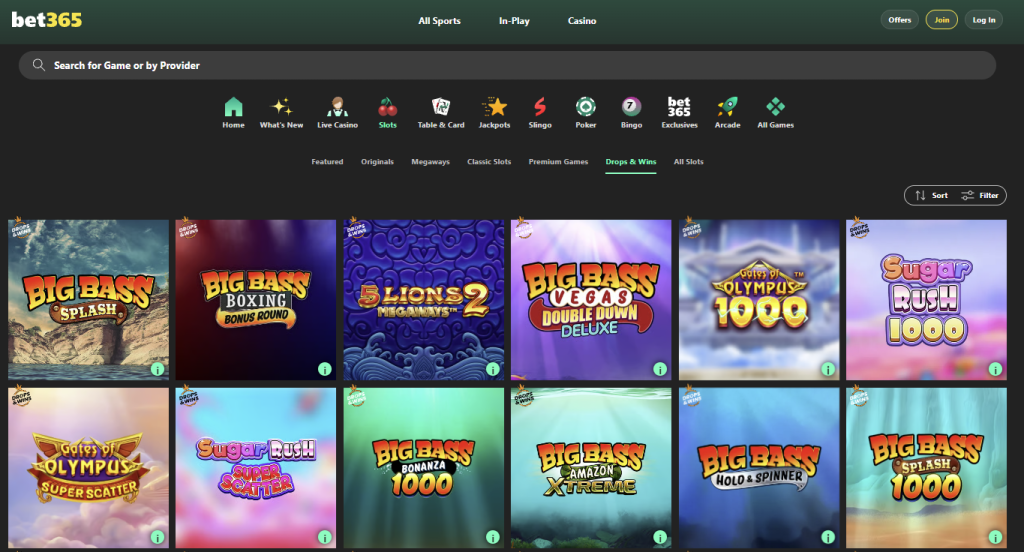Go to Live Casino dealer icon
The image size is (1024, 552).
337,106
